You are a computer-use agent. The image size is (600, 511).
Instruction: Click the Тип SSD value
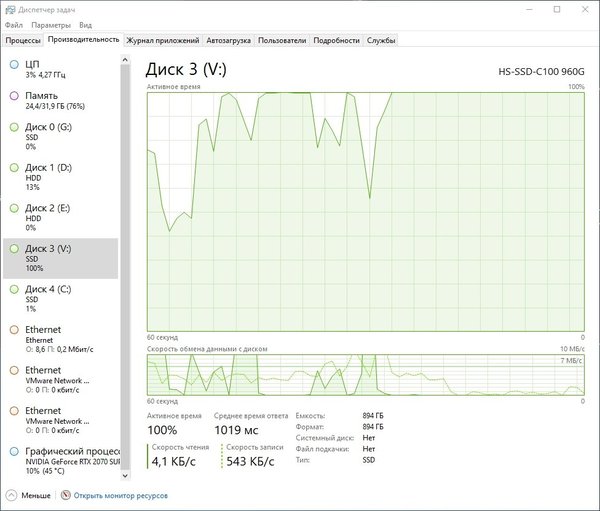tap(369, 460)
